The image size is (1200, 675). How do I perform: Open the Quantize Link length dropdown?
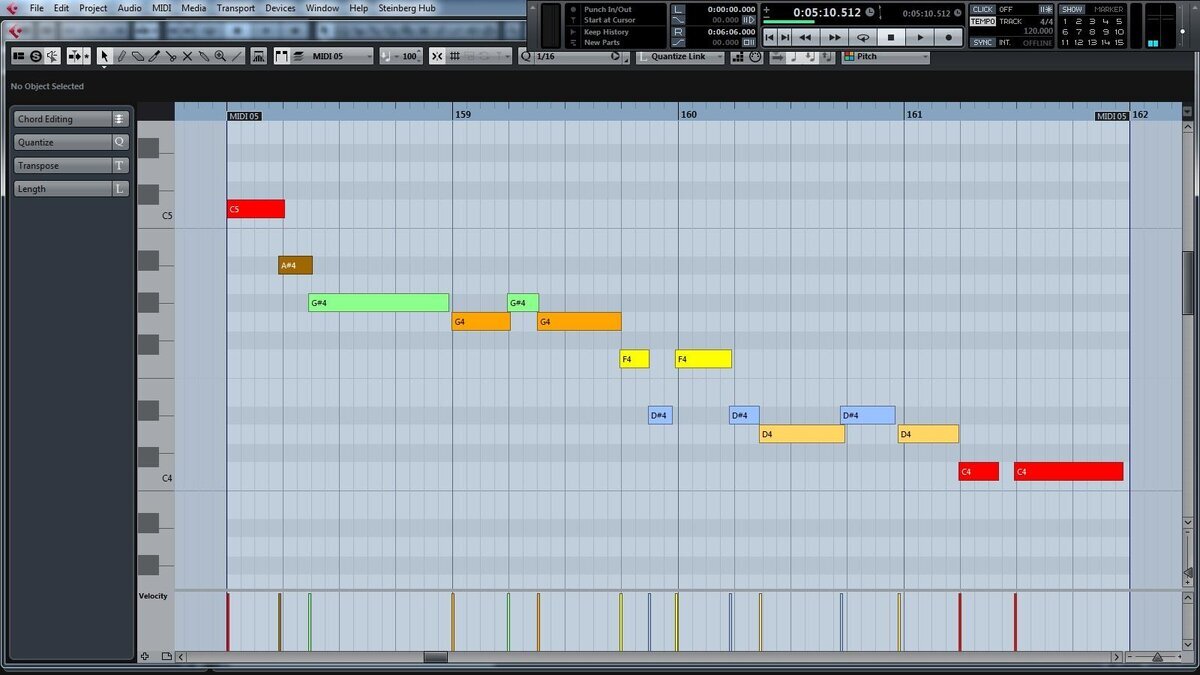pos(680,57)
